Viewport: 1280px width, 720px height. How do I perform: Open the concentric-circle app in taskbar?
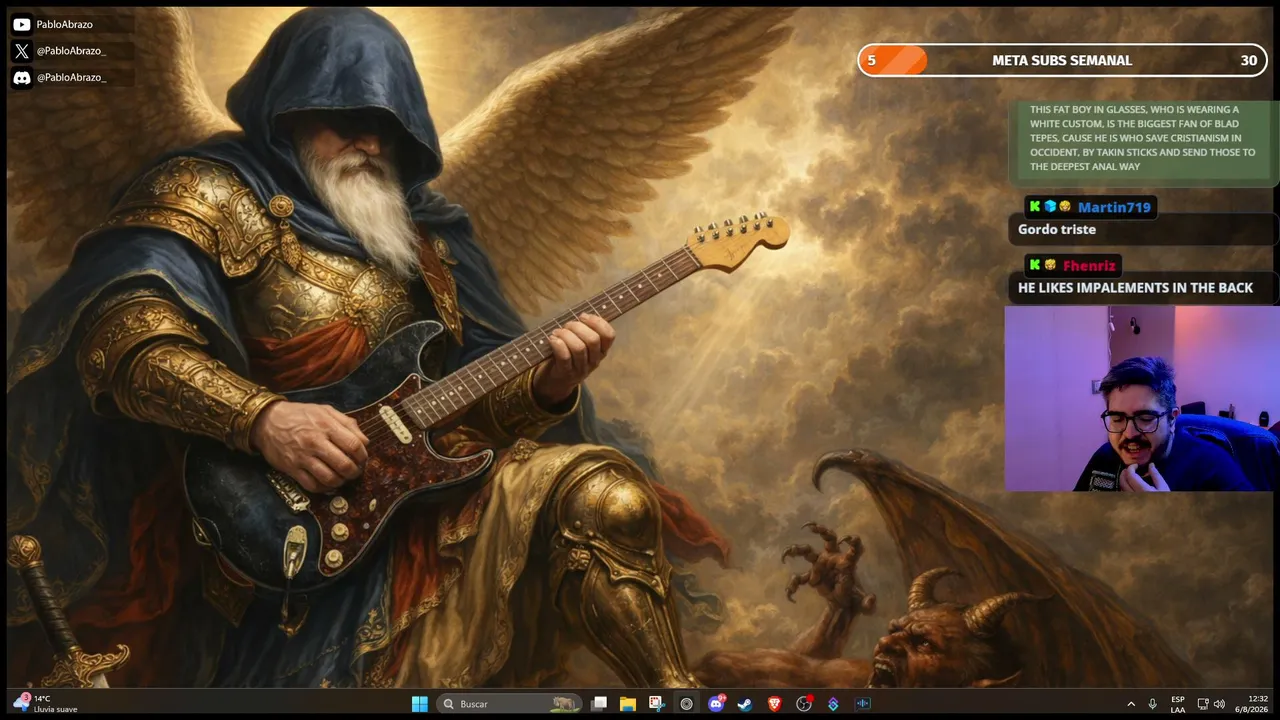click(x=686, y=704)
